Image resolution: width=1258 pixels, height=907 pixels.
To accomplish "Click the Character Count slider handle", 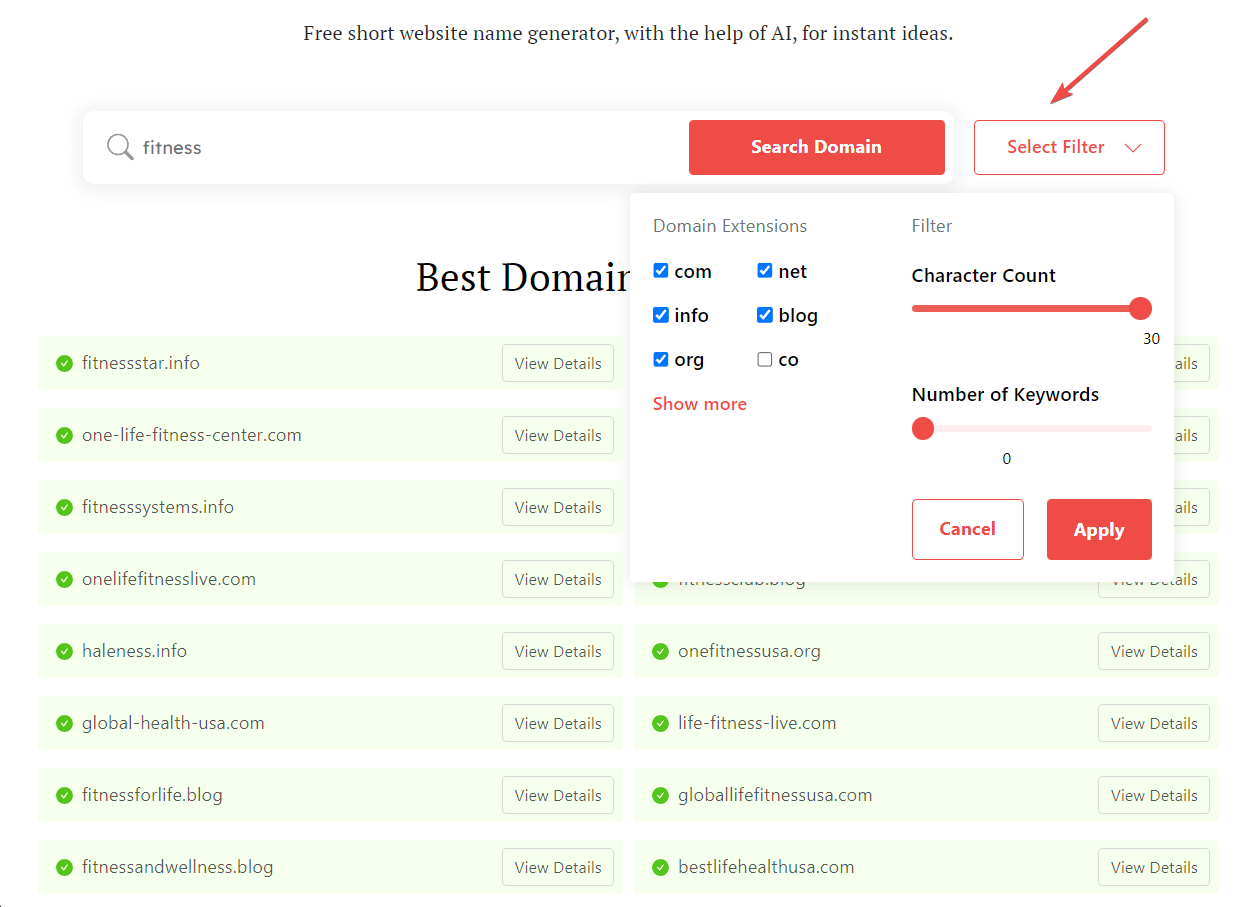I will click(x=1140, y=308).
